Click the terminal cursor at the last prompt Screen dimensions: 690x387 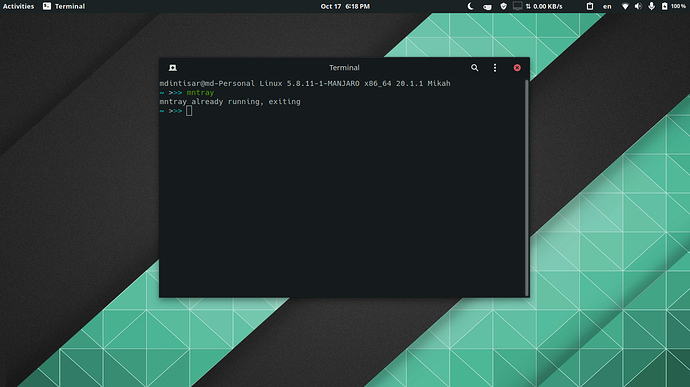click(189, 111)
